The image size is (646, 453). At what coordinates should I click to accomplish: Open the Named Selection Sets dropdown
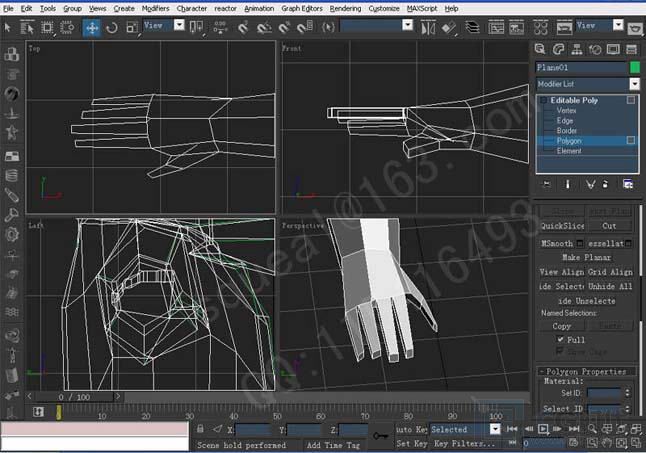407,25
